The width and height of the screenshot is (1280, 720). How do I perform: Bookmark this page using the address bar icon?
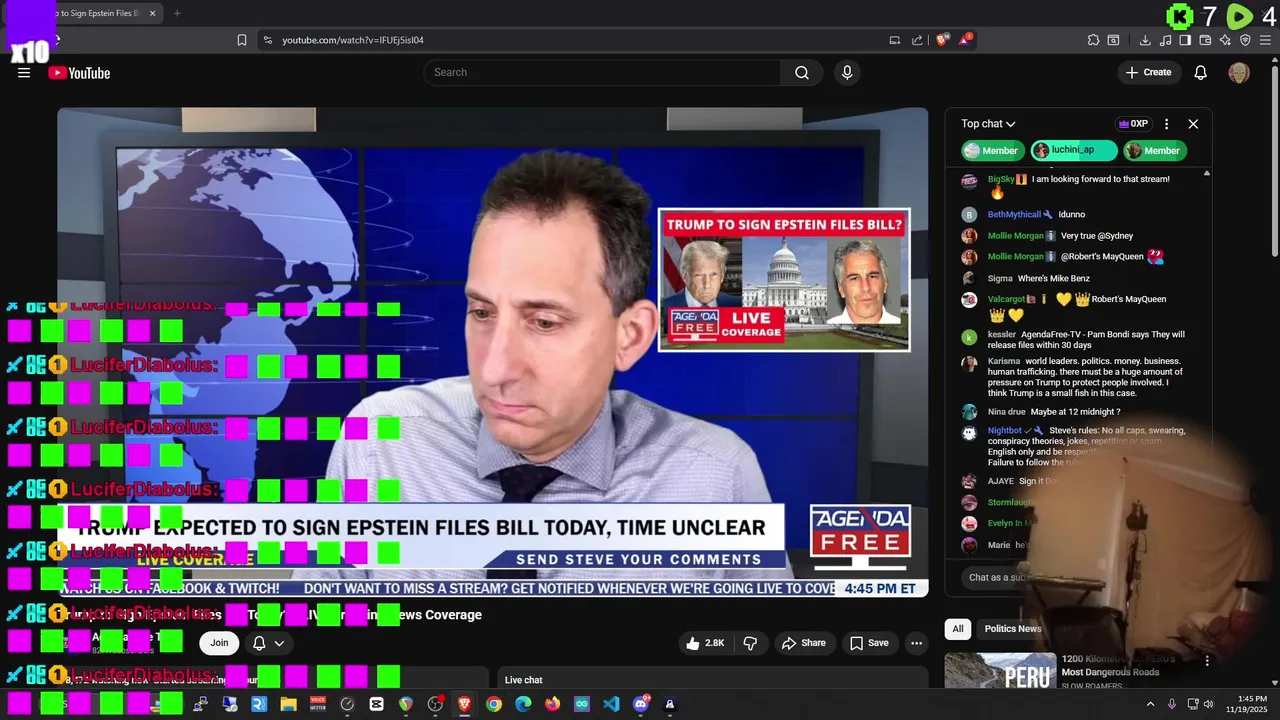click(x=242, y=40)
